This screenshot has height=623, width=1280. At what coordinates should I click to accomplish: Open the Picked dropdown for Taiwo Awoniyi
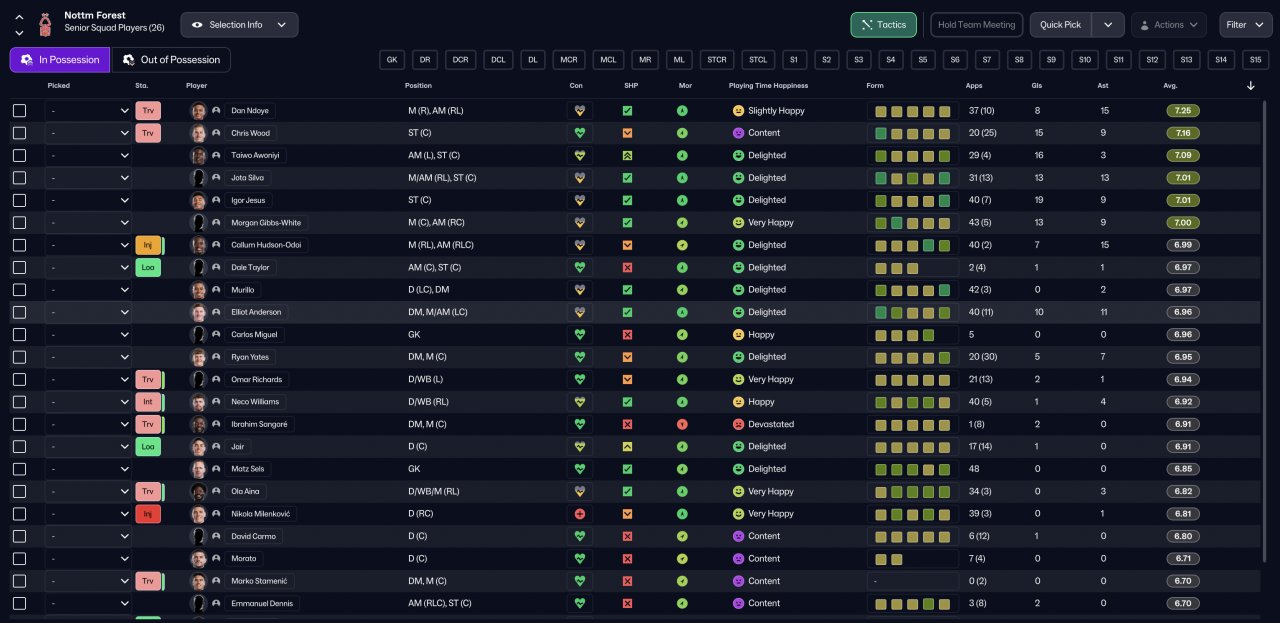(x=88, y=156)
